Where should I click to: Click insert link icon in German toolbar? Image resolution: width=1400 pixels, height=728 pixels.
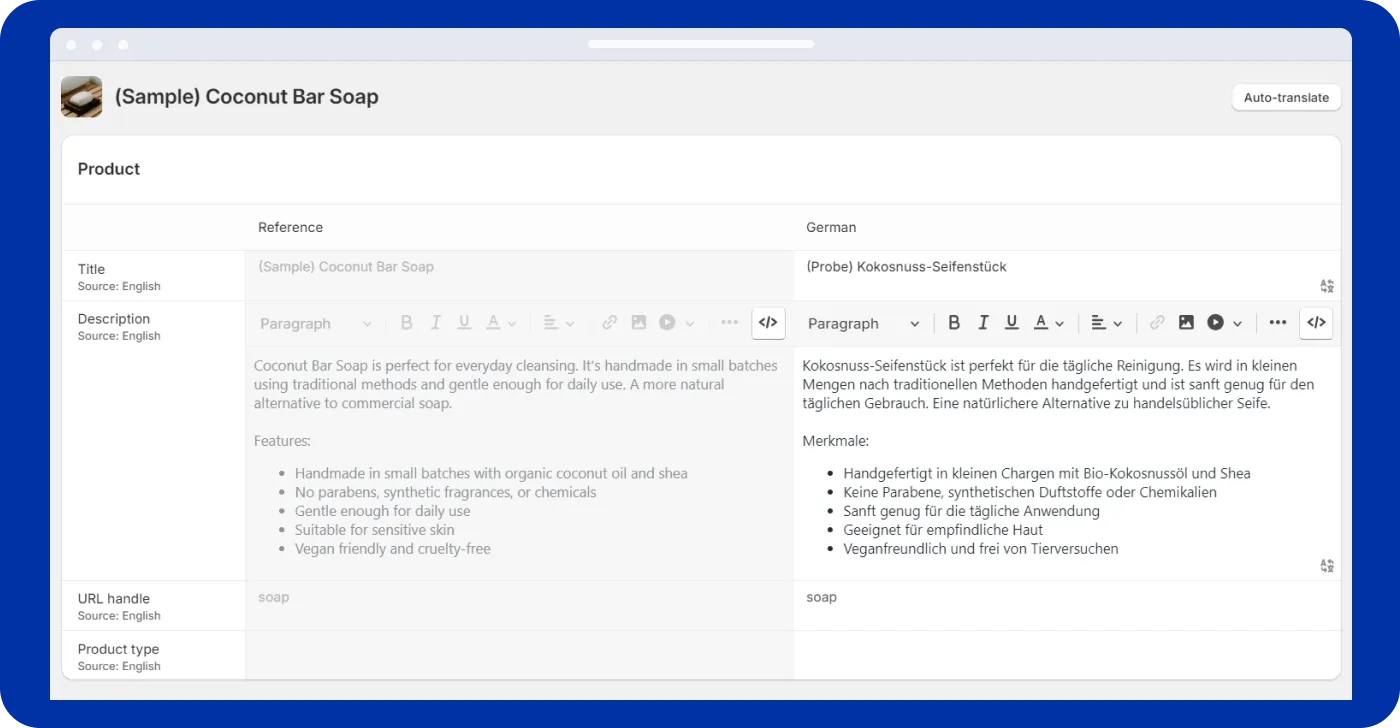tap(1157, 323)
